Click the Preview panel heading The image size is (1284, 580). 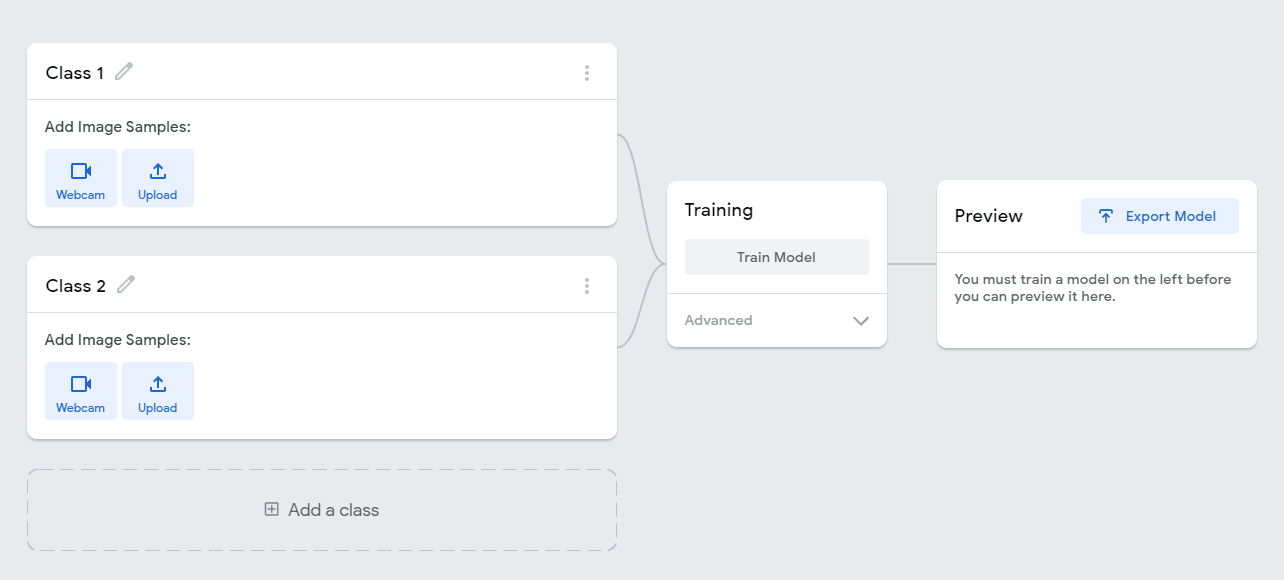tap(989, 216)
